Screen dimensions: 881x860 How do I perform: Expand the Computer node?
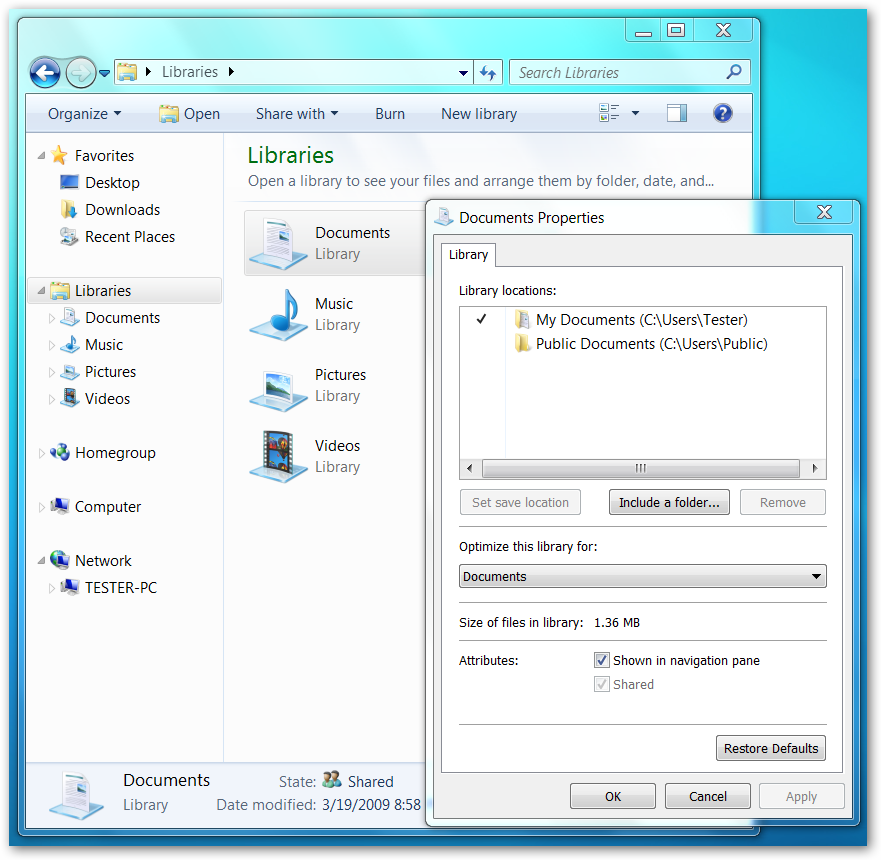coord(42,507)
